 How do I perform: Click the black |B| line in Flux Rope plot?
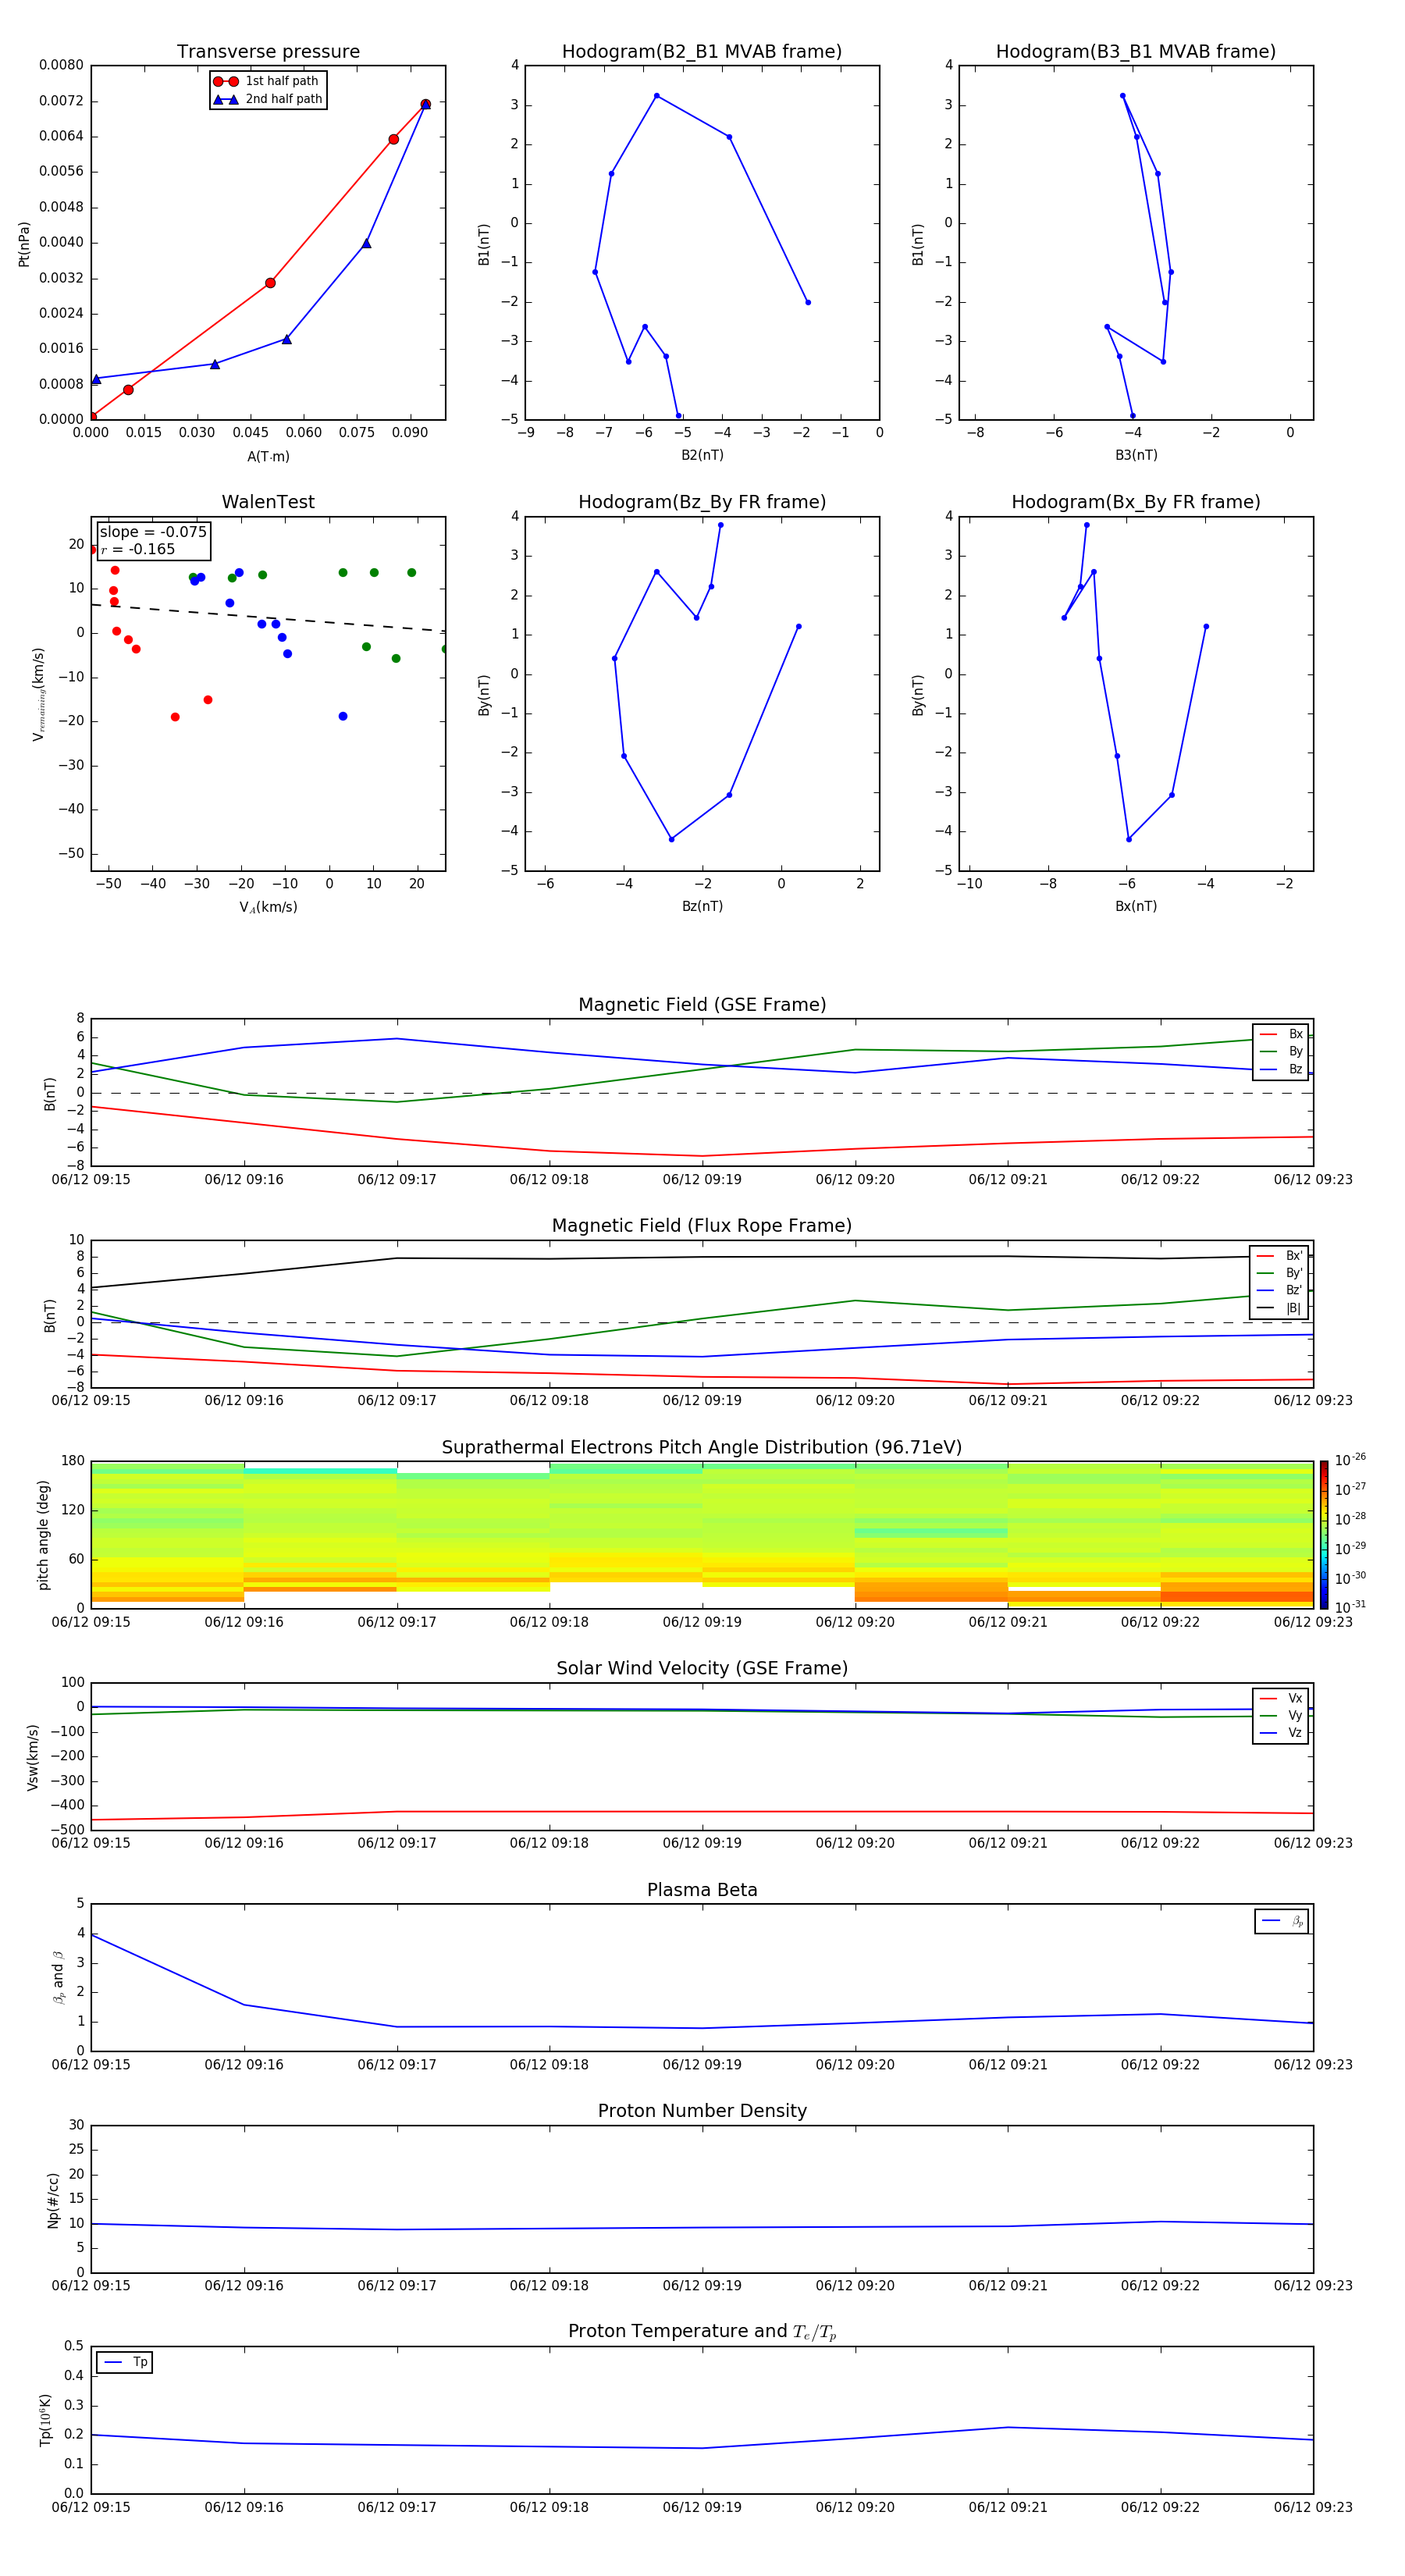pos(702,1257)
